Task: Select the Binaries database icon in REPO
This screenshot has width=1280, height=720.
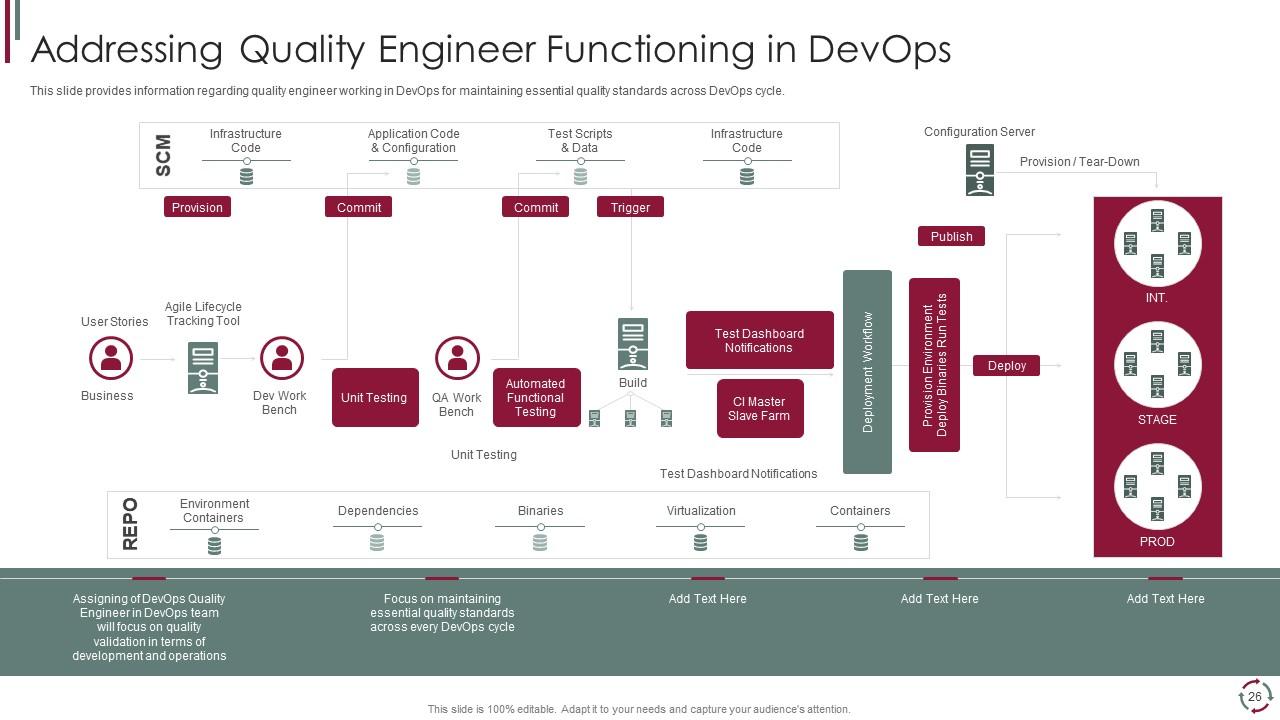Action: [539, 541]
